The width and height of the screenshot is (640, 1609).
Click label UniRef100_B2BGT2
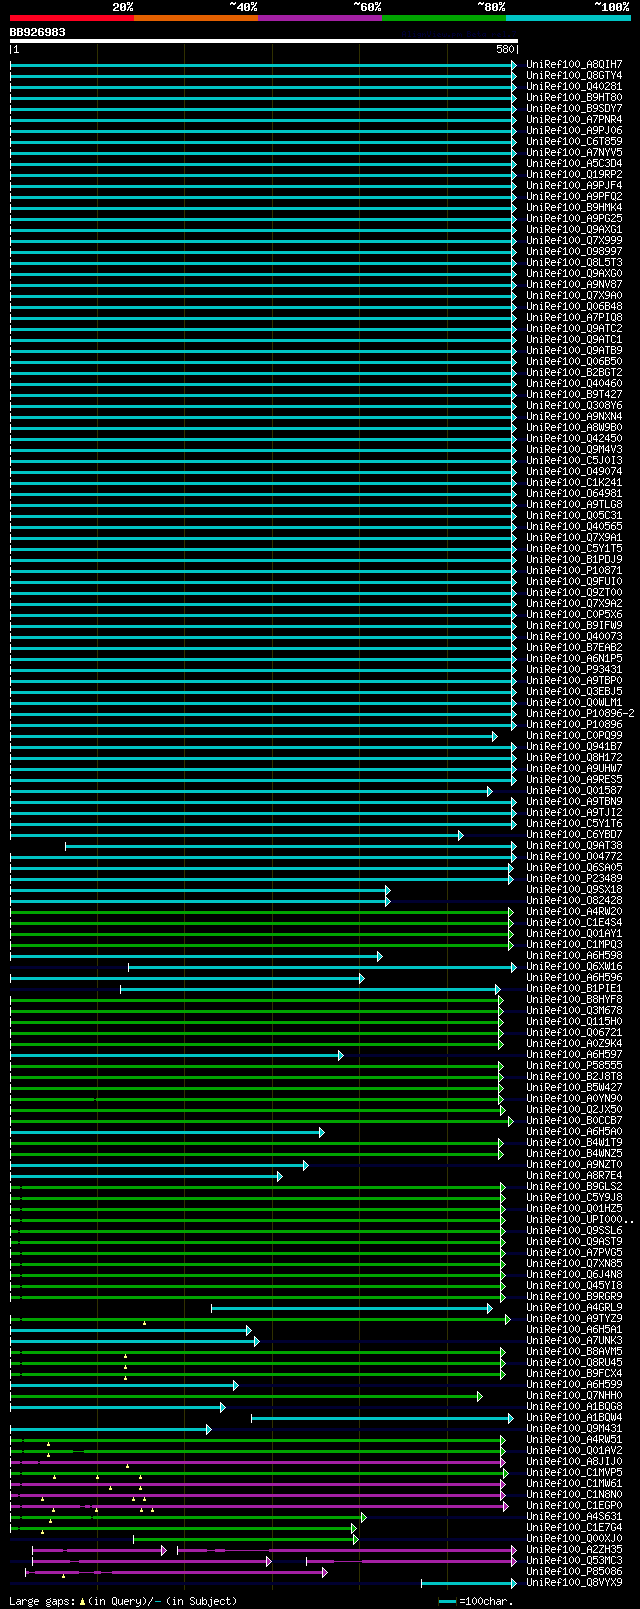tap(574, 373)
